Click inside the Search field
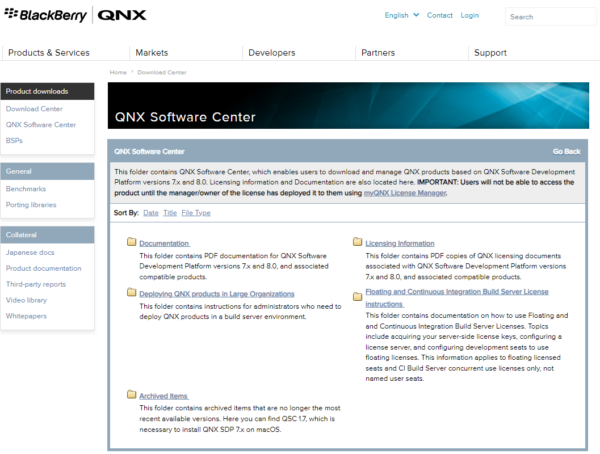The height and width of the screenshot is (454, 600). click(549, 17)
